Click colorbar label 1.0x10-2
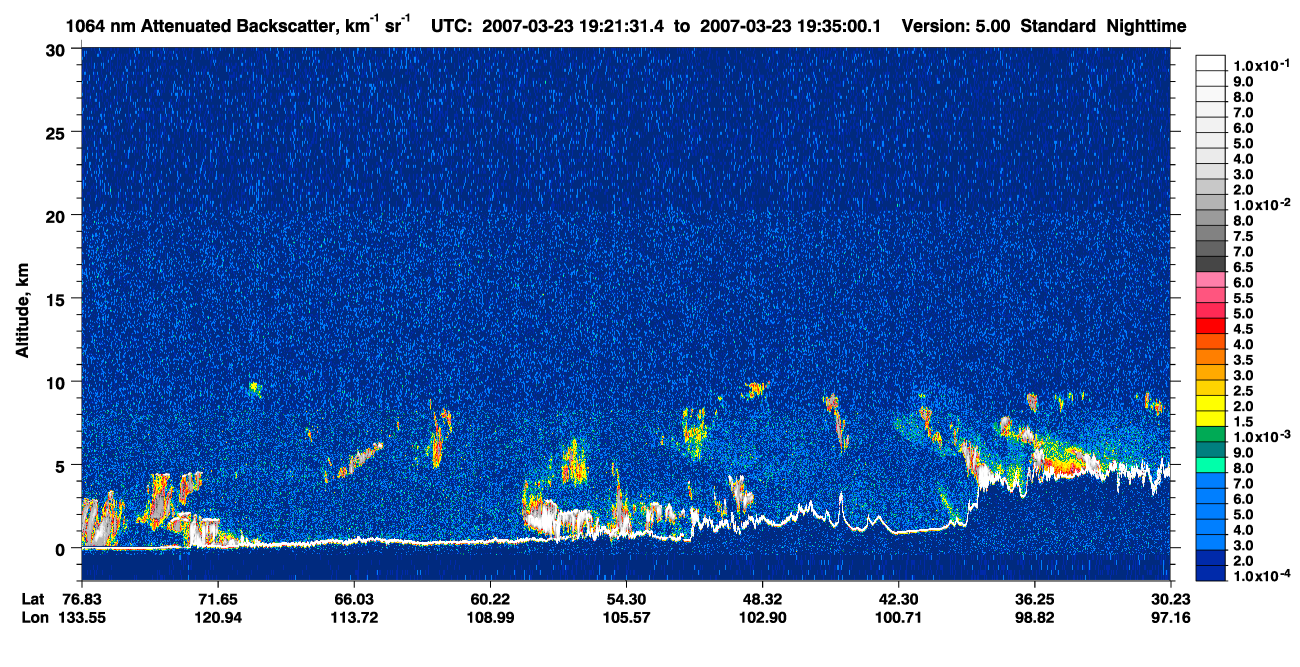The image size is (1300, 667). tap(1261, 204)
